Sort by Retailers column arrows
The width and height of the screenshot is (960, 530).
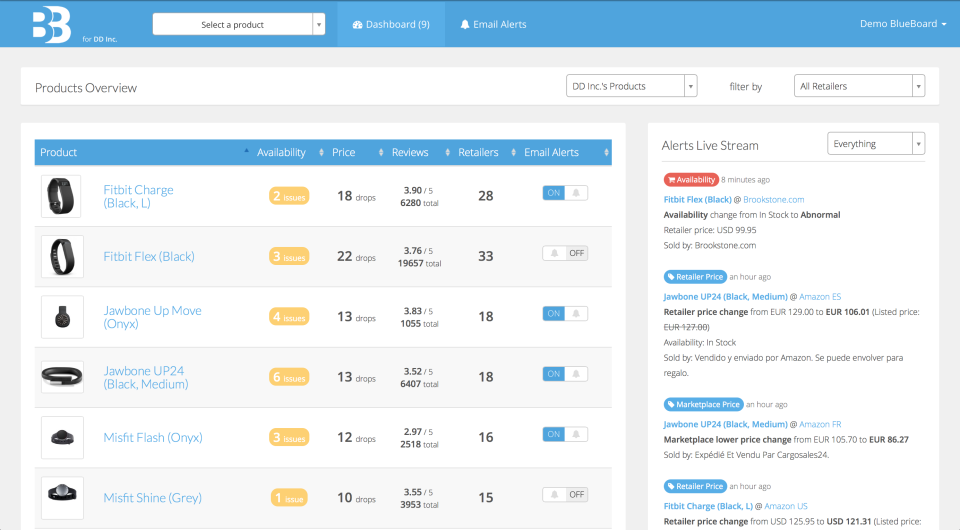pos(513,152)
